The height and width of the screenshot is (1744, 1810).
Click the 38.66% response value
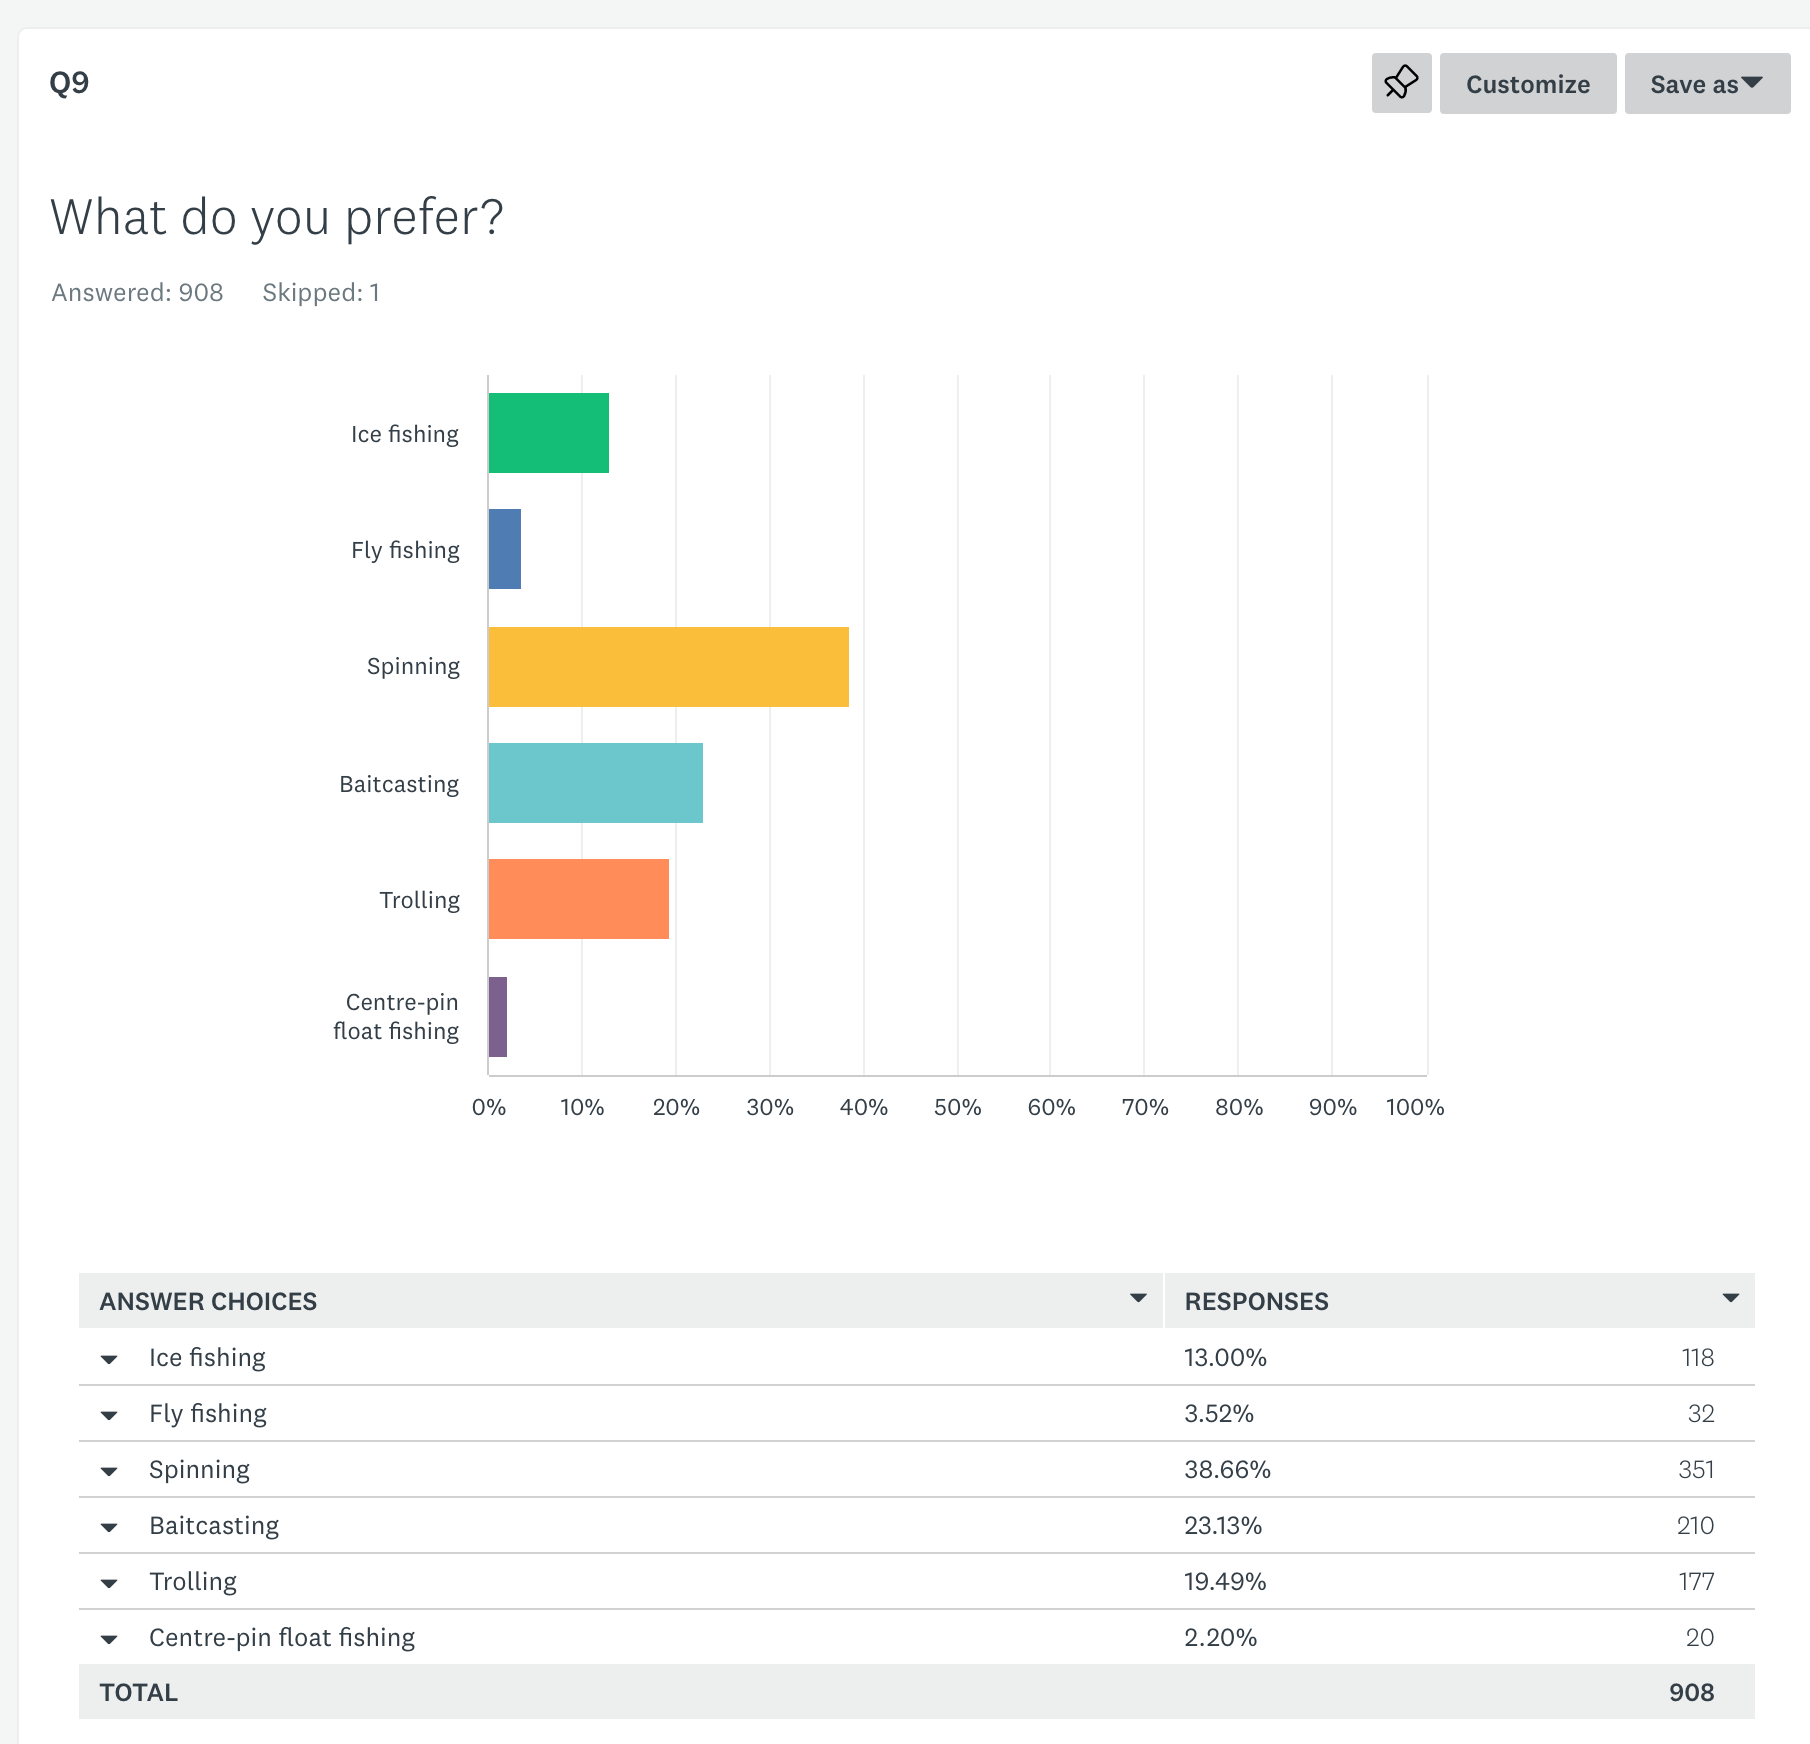(x=1227, y=1469)
